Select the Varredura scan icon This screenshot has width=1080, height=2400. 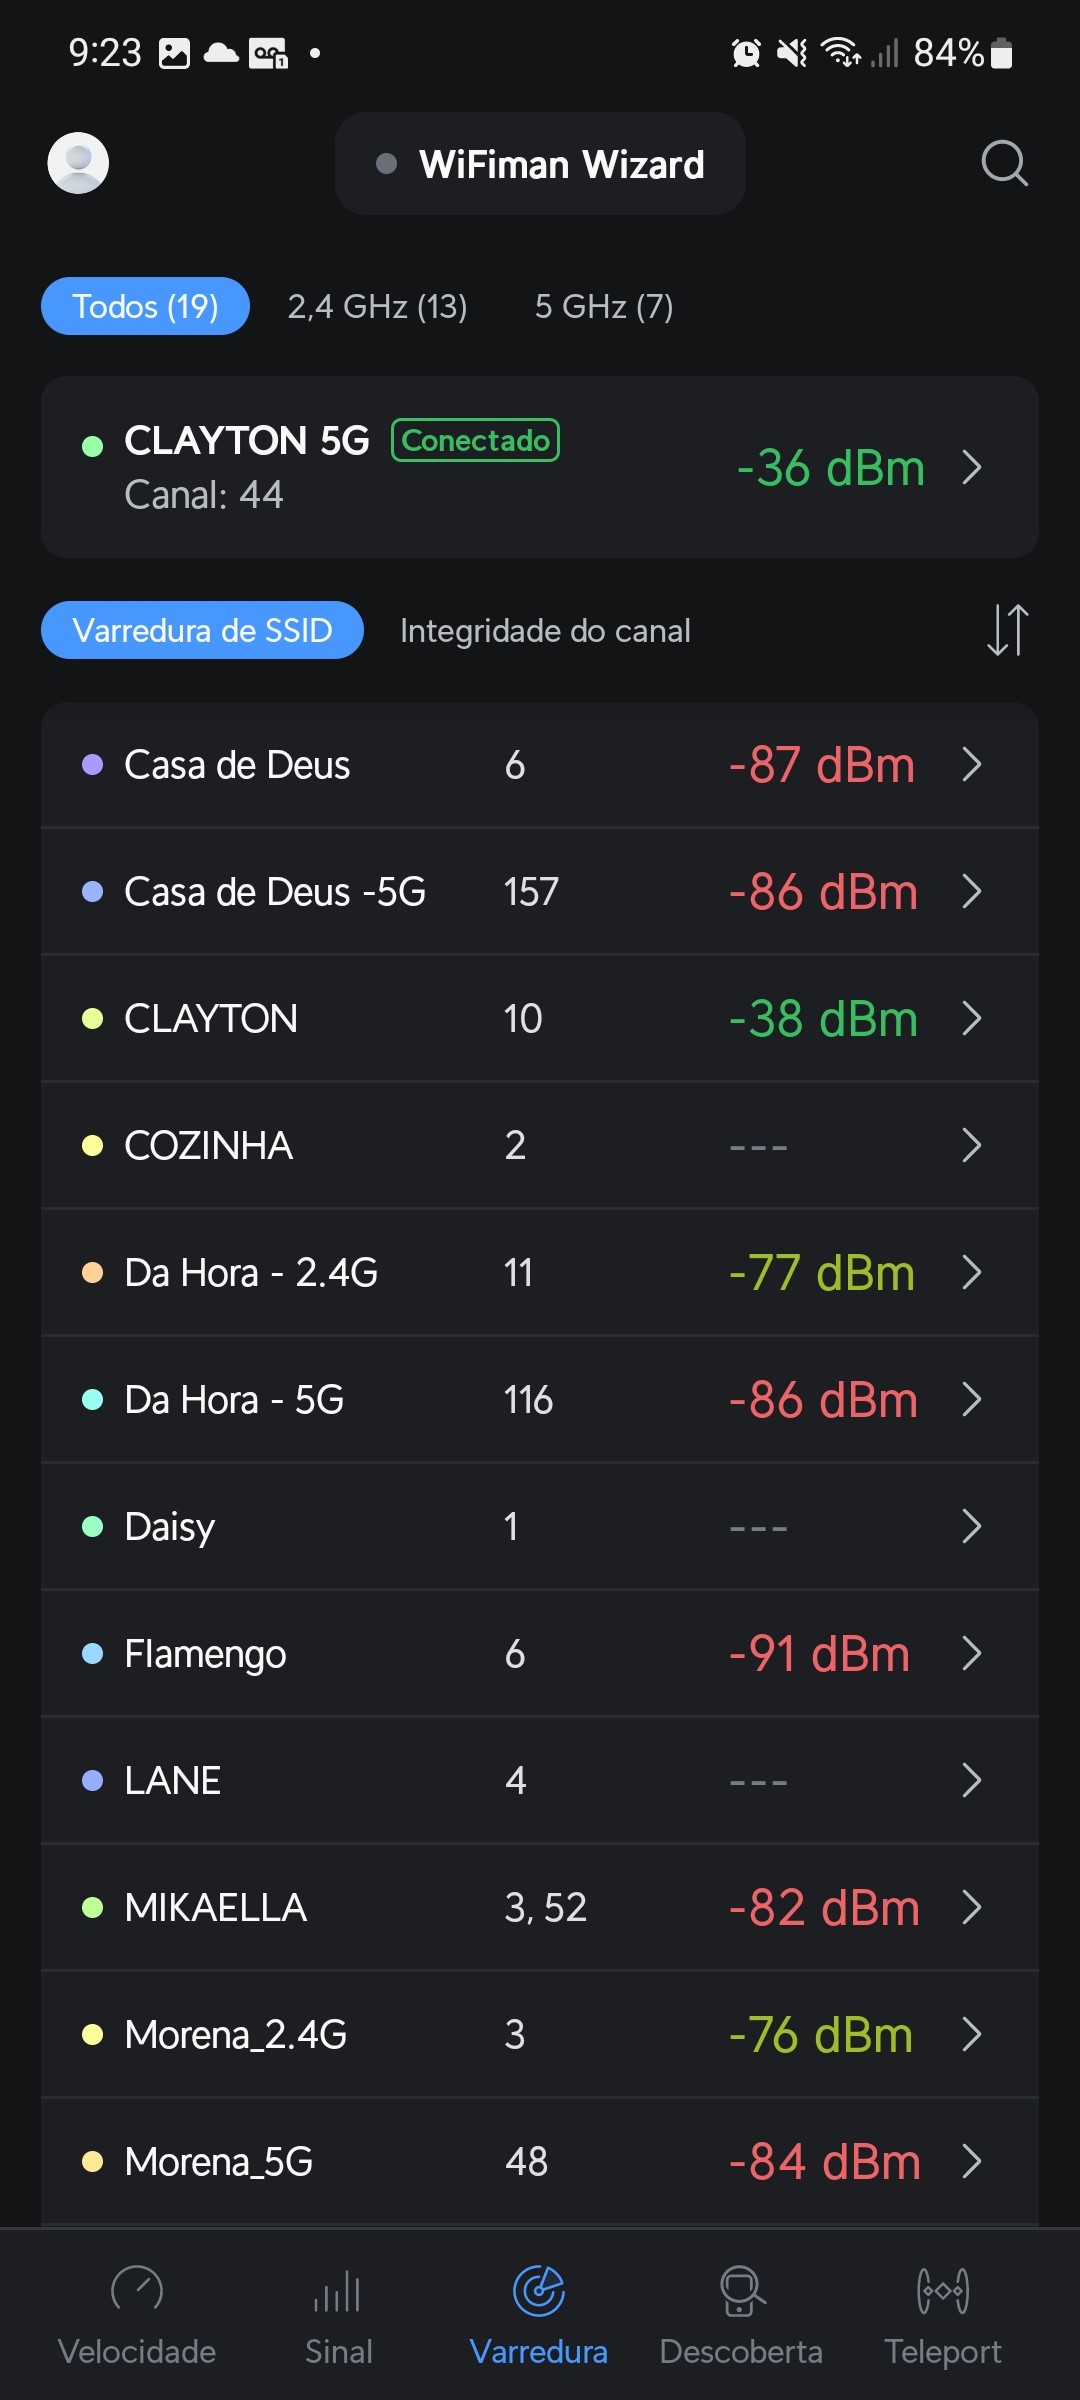click(539, 2291)
